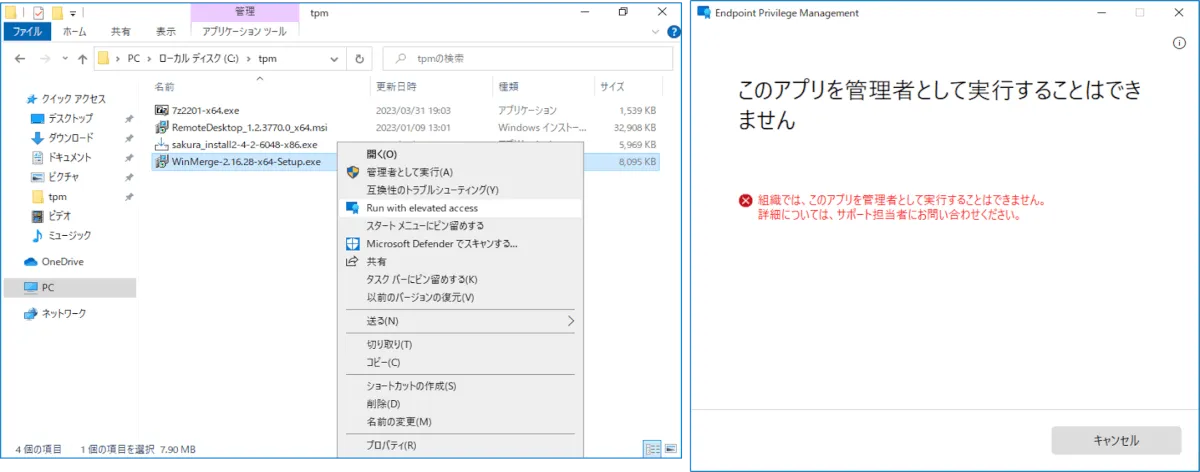Switch to large icons view in status bar
The height and width of the screenshot is (472, 1200).
(670, 449)
